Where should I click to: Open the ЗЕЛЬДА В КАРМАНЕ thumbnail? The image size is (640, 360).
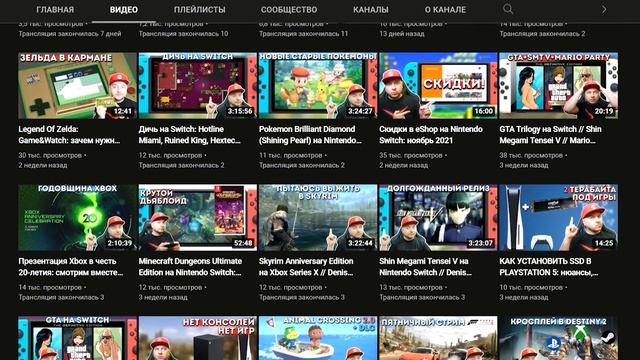coord(78,86)
